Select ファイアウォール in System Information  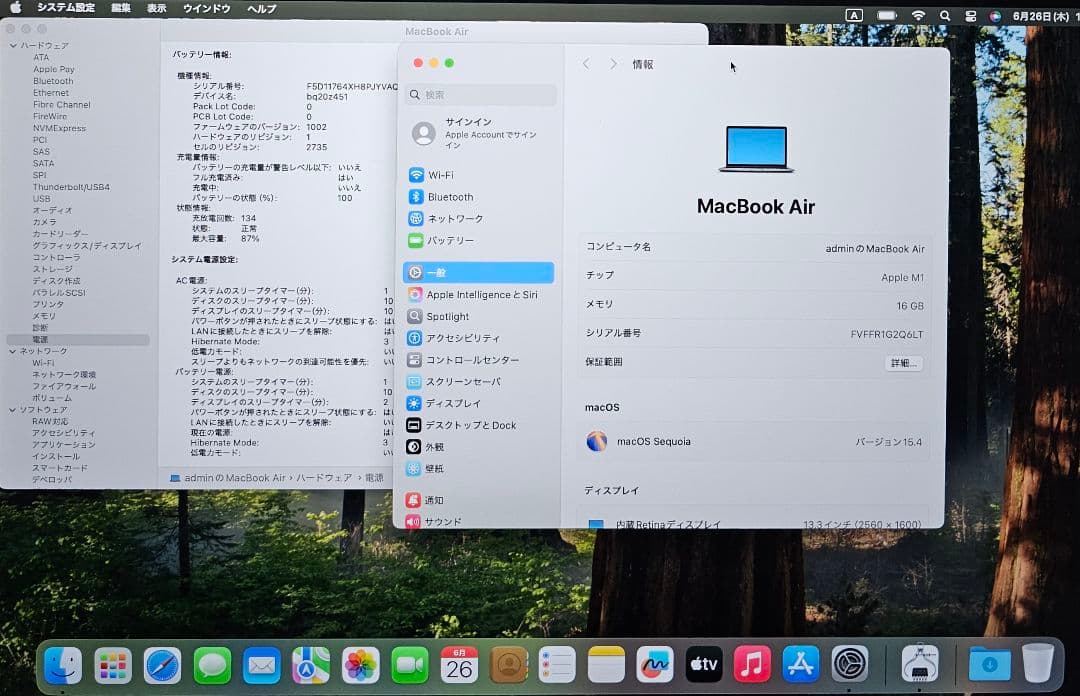64,387
